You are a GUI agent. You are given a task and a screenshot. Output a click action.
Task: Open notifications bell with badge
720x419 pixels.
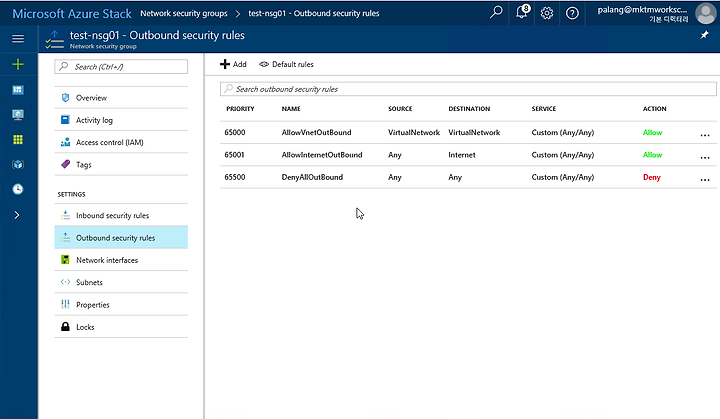522,12
